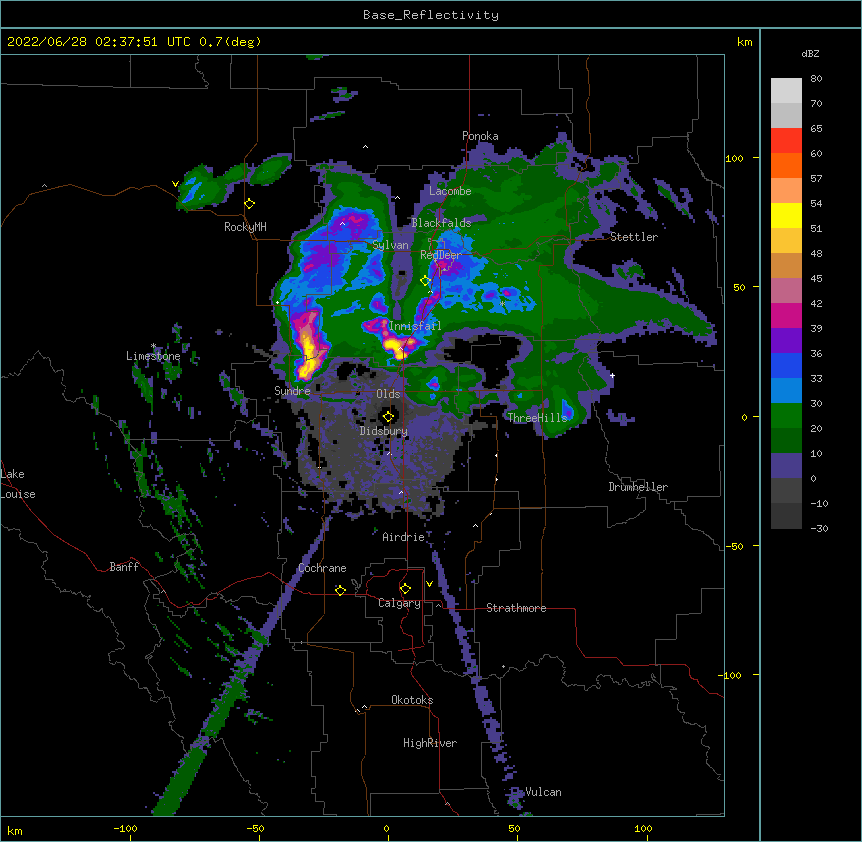Click the Limestone label
Viewport: 862px width, 842px height.
coord(153,356)
